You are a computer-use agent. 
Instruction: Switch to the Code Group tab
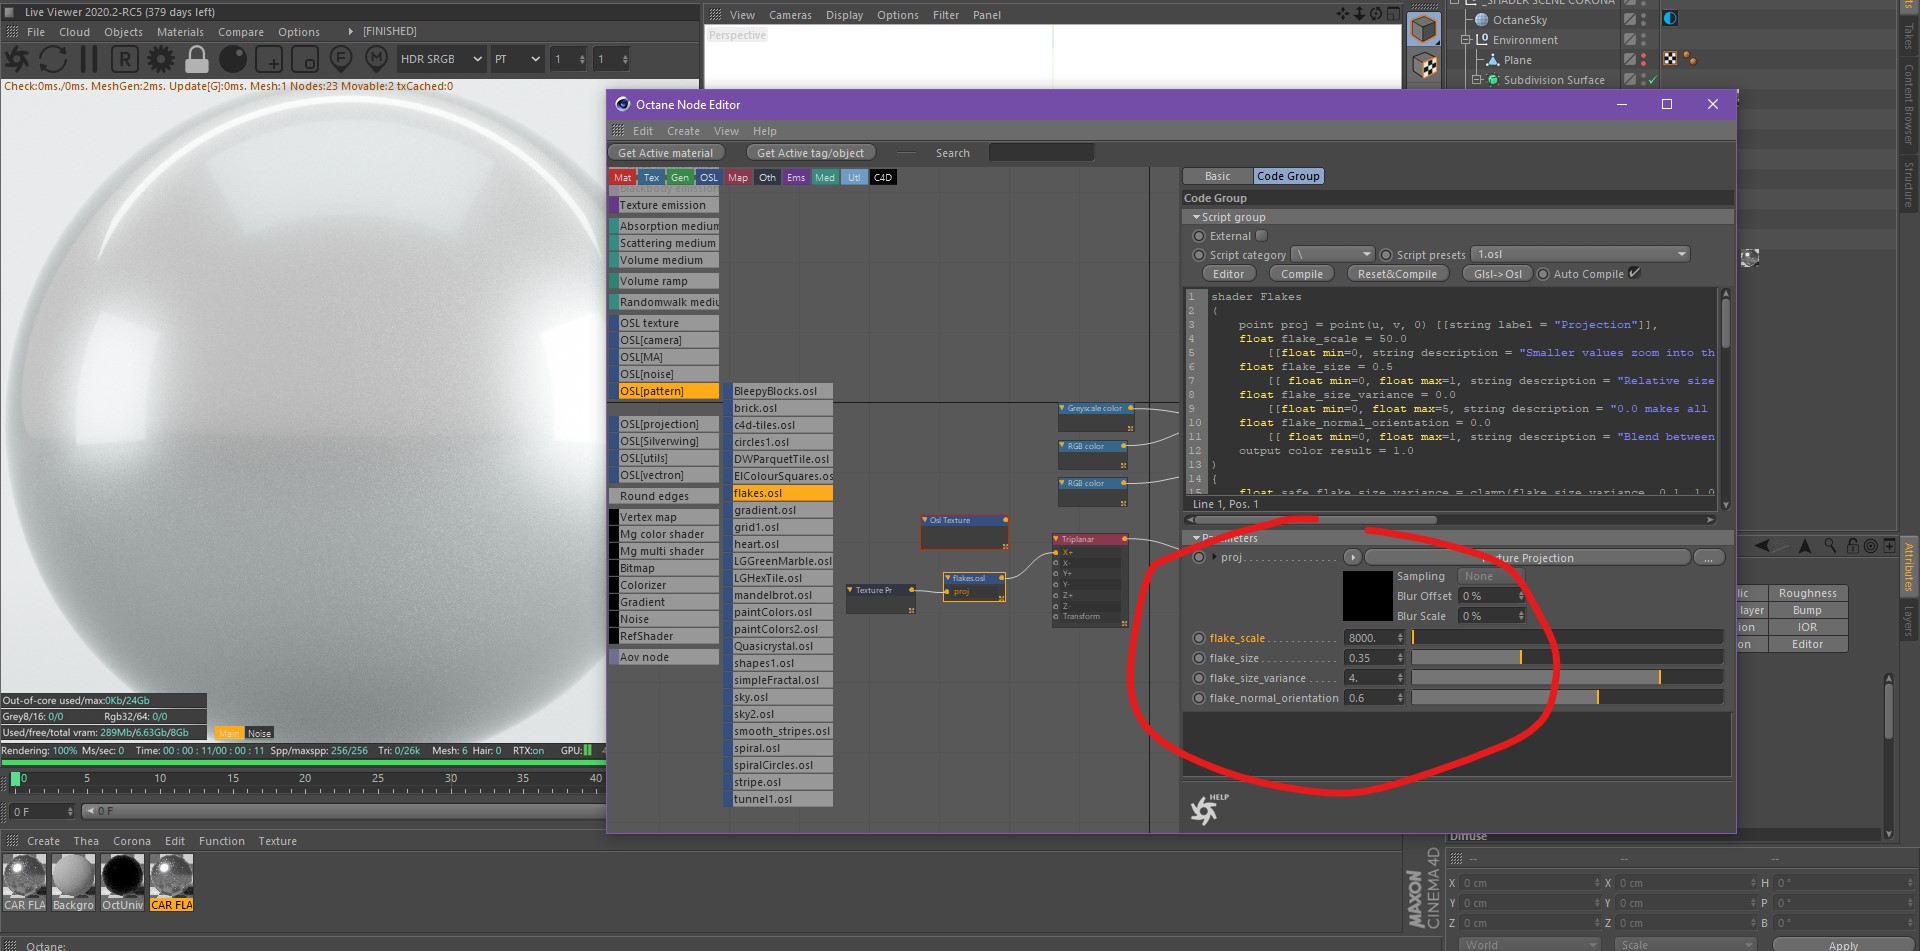click(1288, 176)
